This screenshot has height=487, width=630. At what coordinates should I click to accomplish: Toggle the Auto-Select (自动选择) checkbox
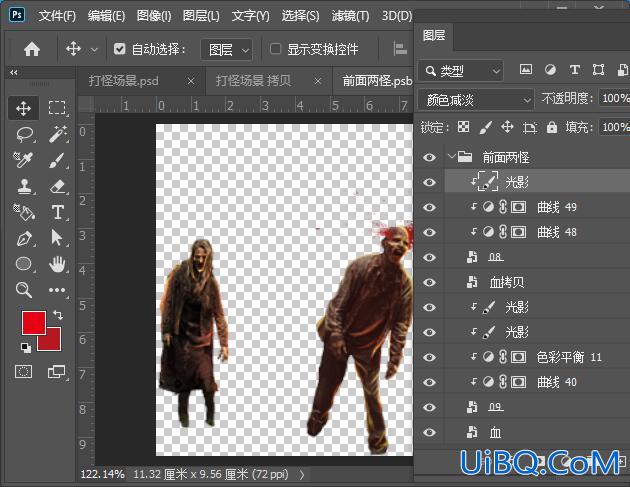(119, 49)
